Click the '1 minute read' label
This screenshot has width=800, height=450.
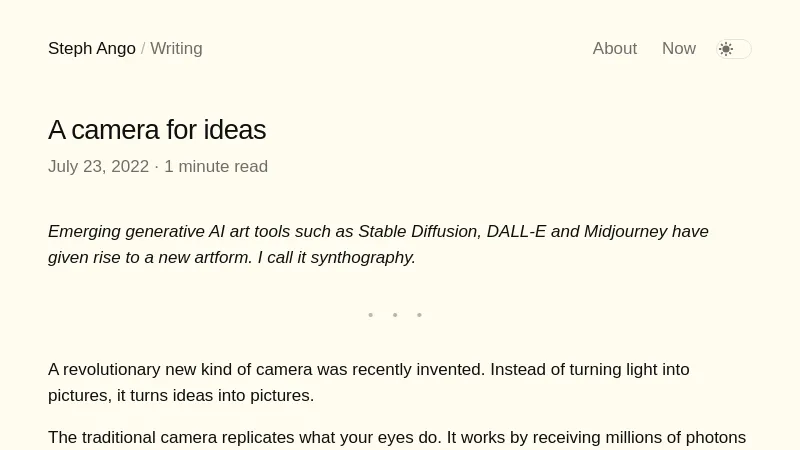point(216,167)
